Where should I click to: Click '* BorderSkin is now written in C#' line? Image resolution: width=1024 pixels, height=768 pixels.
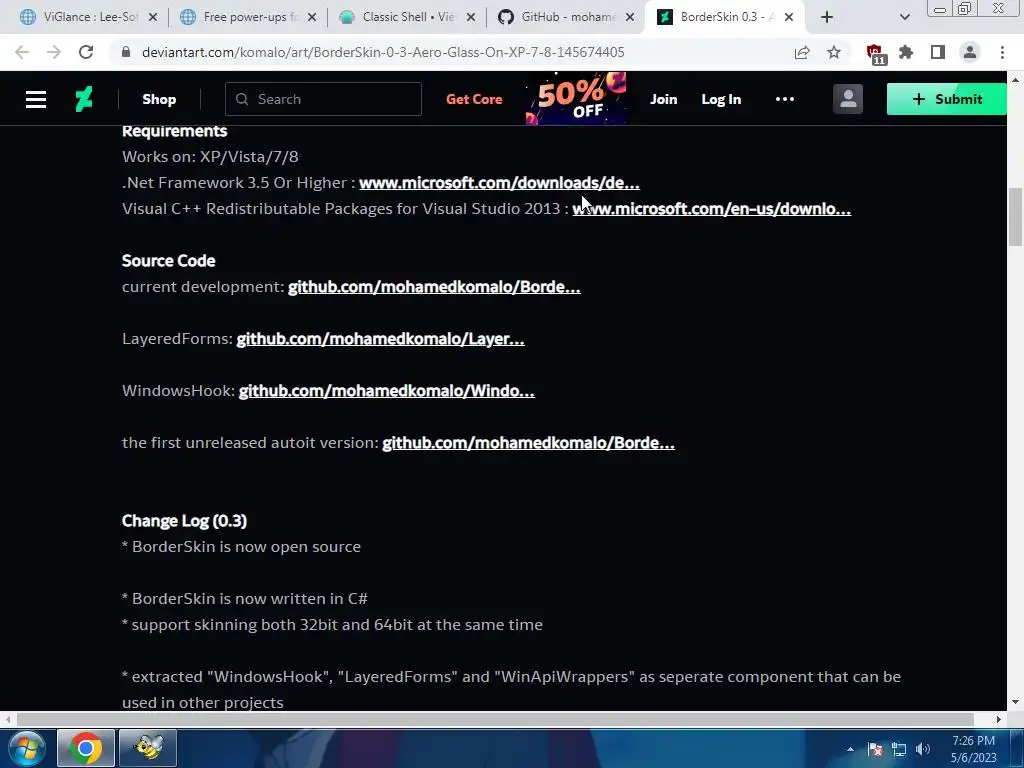point(245,599)
